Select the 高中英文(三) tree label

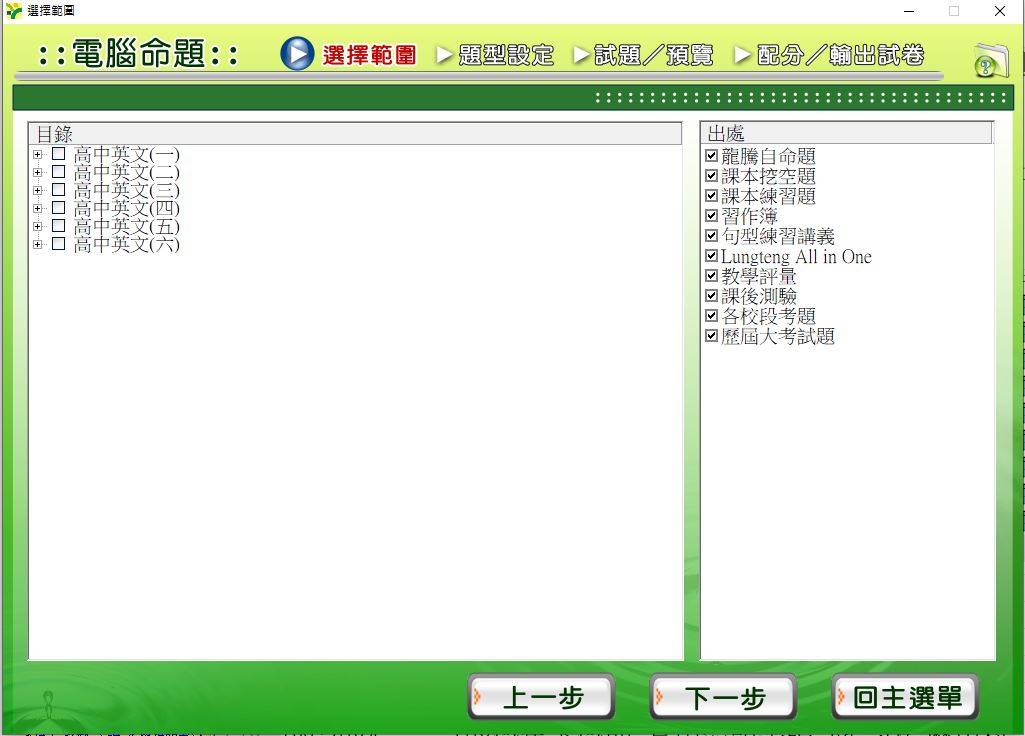[126, 190]
